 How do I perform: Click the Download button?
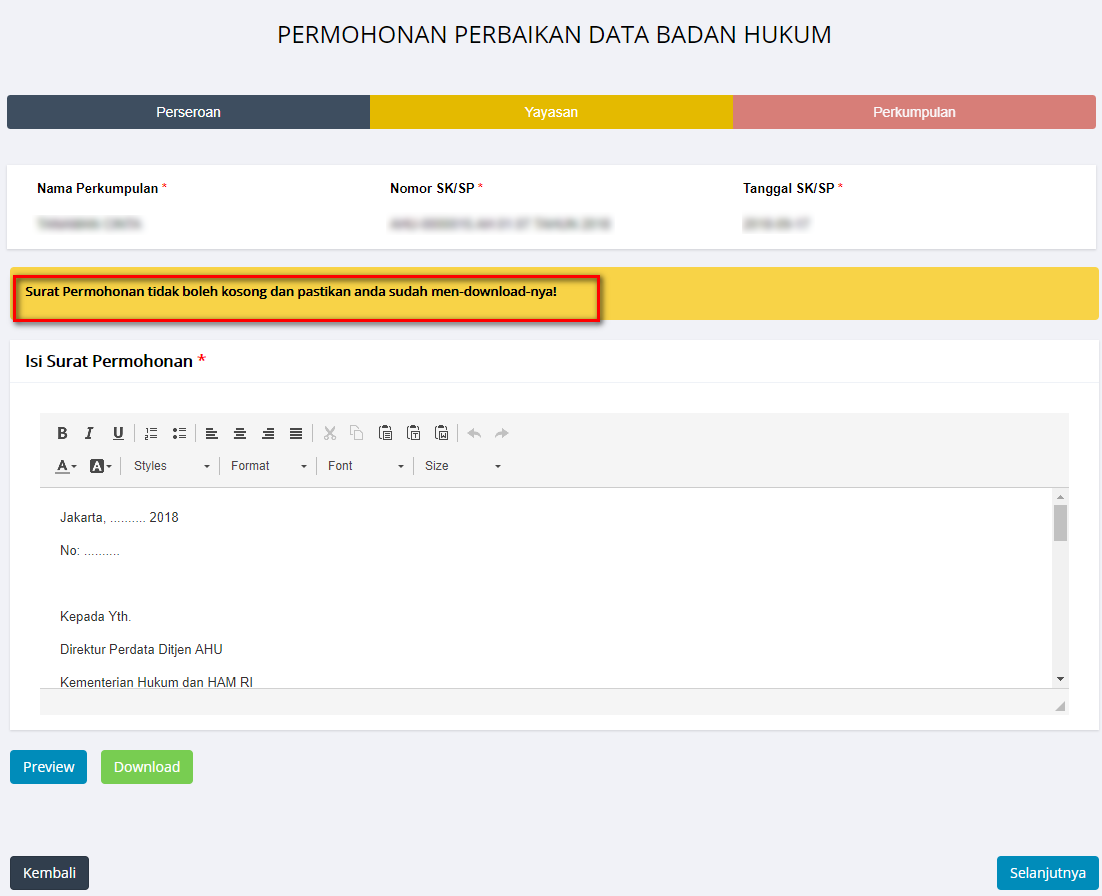tap(147, 767)
